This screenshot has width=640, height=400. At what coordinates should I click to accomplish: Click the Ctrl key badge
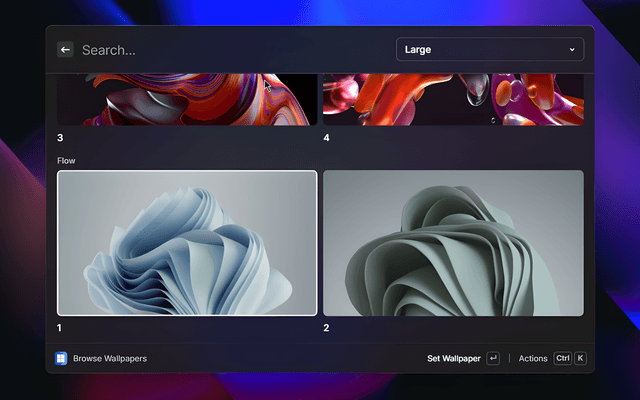point(562,358)
